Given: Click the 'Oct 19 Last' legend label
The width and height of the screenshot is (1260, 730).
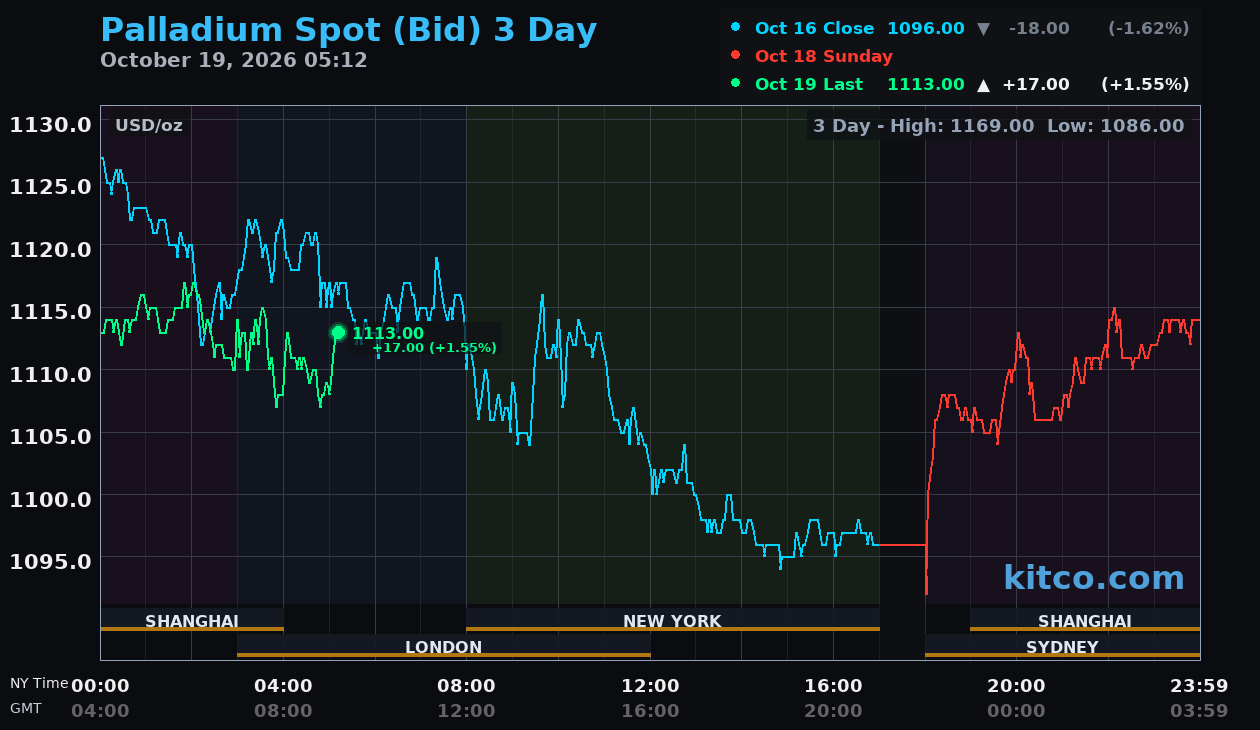Looking at the screenshot, I should [x=809, y=85].
